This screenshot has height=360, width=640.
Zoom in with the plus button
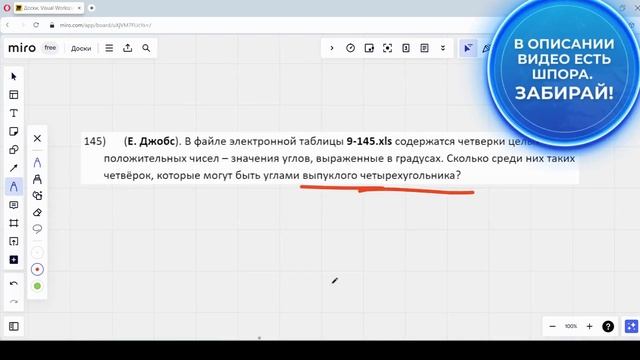pyautogui.click(x=589, y=326)
